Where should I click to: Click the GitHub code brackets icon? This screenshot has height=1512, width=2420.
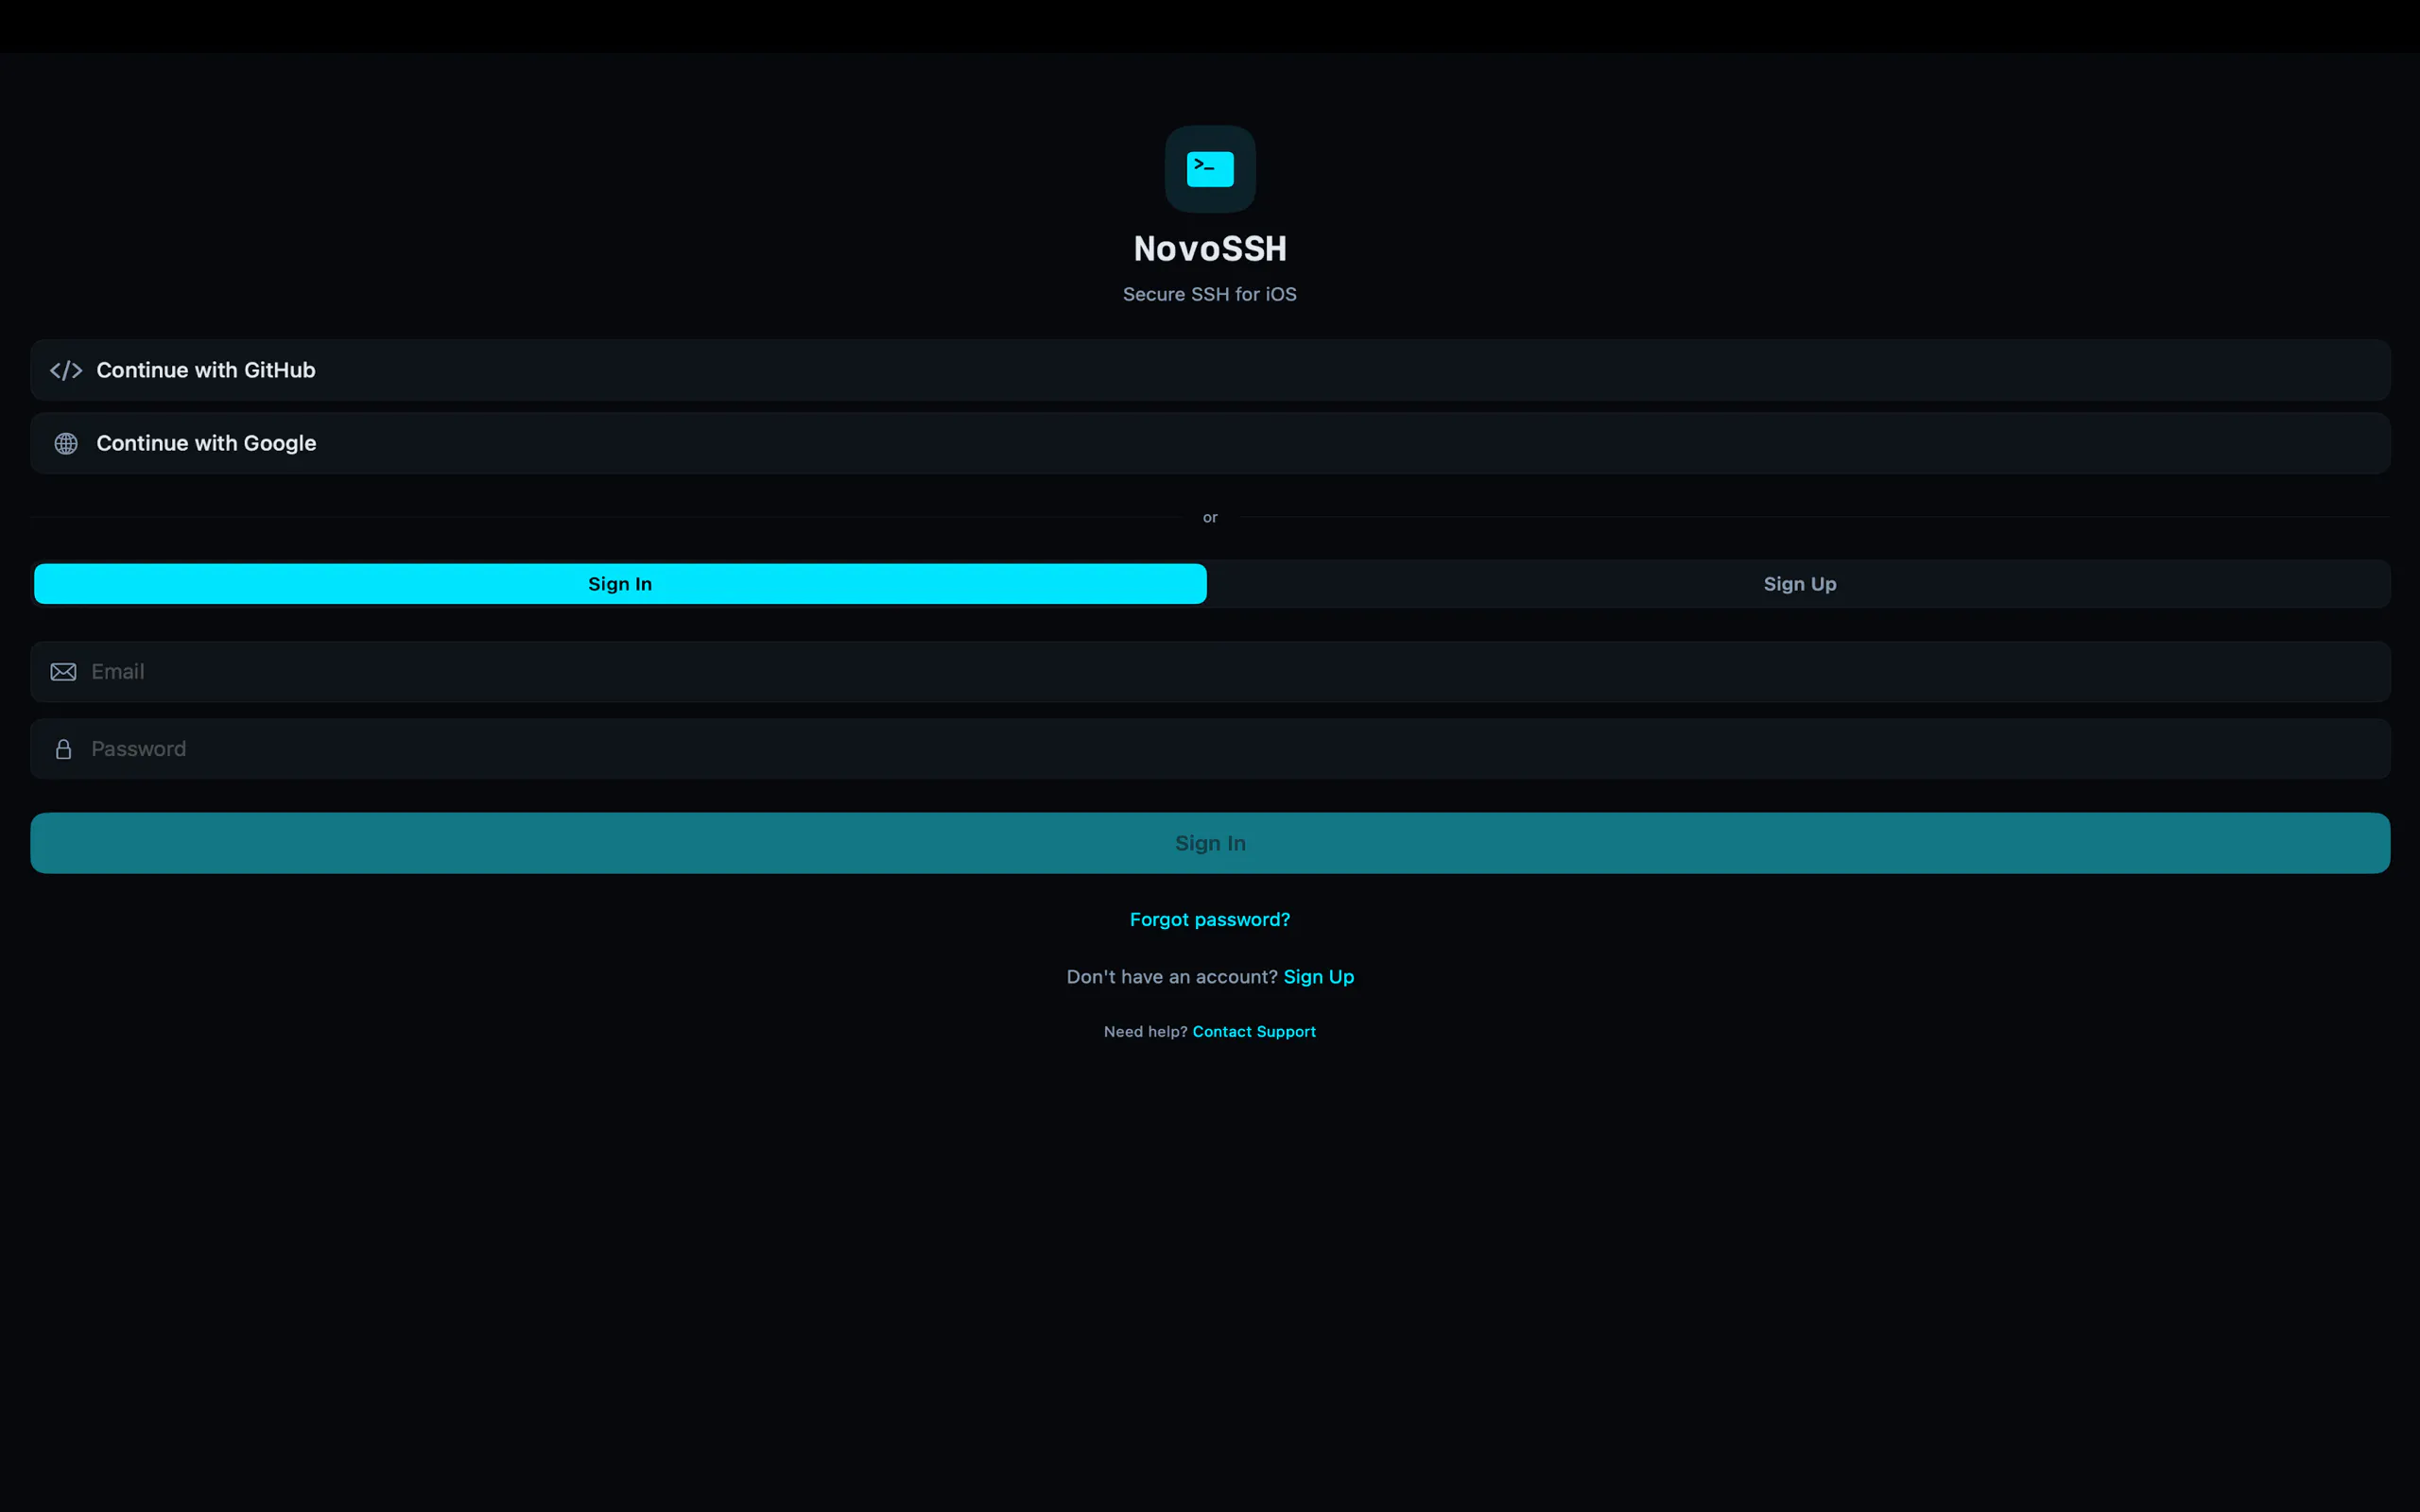(x=66, y=371)
